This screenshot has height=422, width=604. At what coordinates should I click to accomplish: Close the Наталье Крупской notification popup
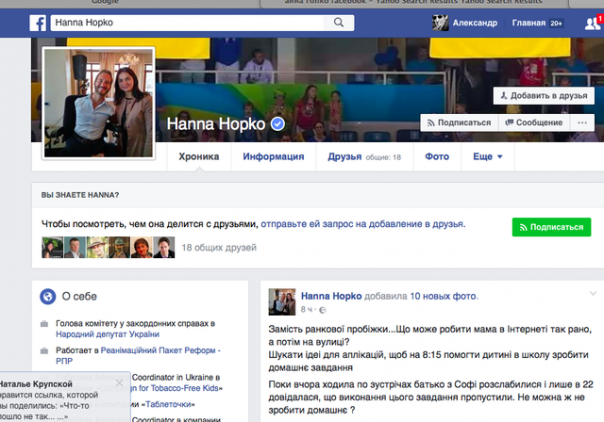pyautogui.click(x=119, y=383)
